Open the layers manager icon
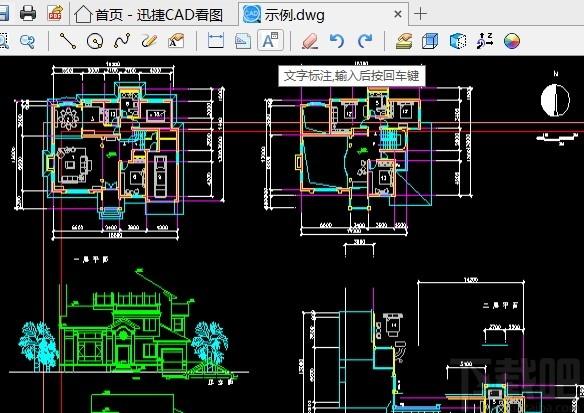584x413 pixels. click(x=404, y=41)
